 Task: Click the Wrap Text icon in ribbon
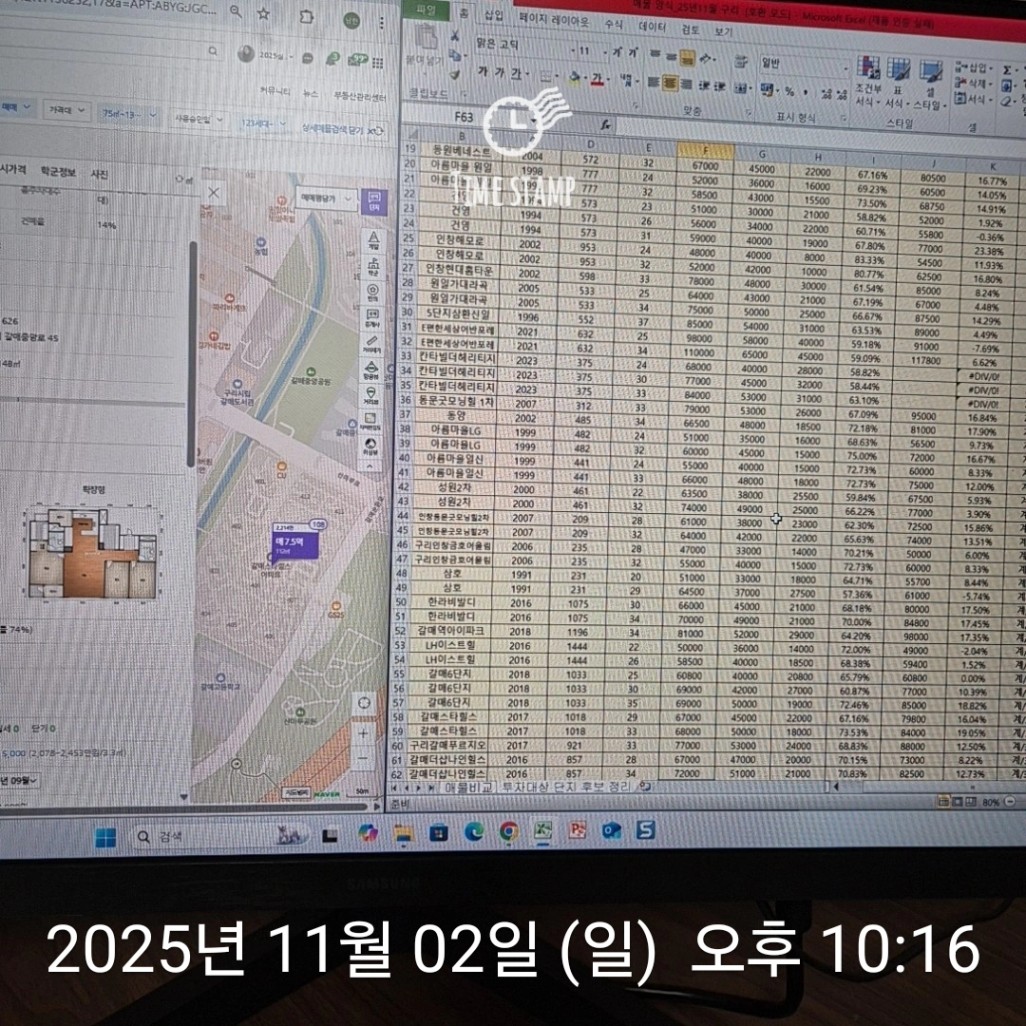point(741,62)
